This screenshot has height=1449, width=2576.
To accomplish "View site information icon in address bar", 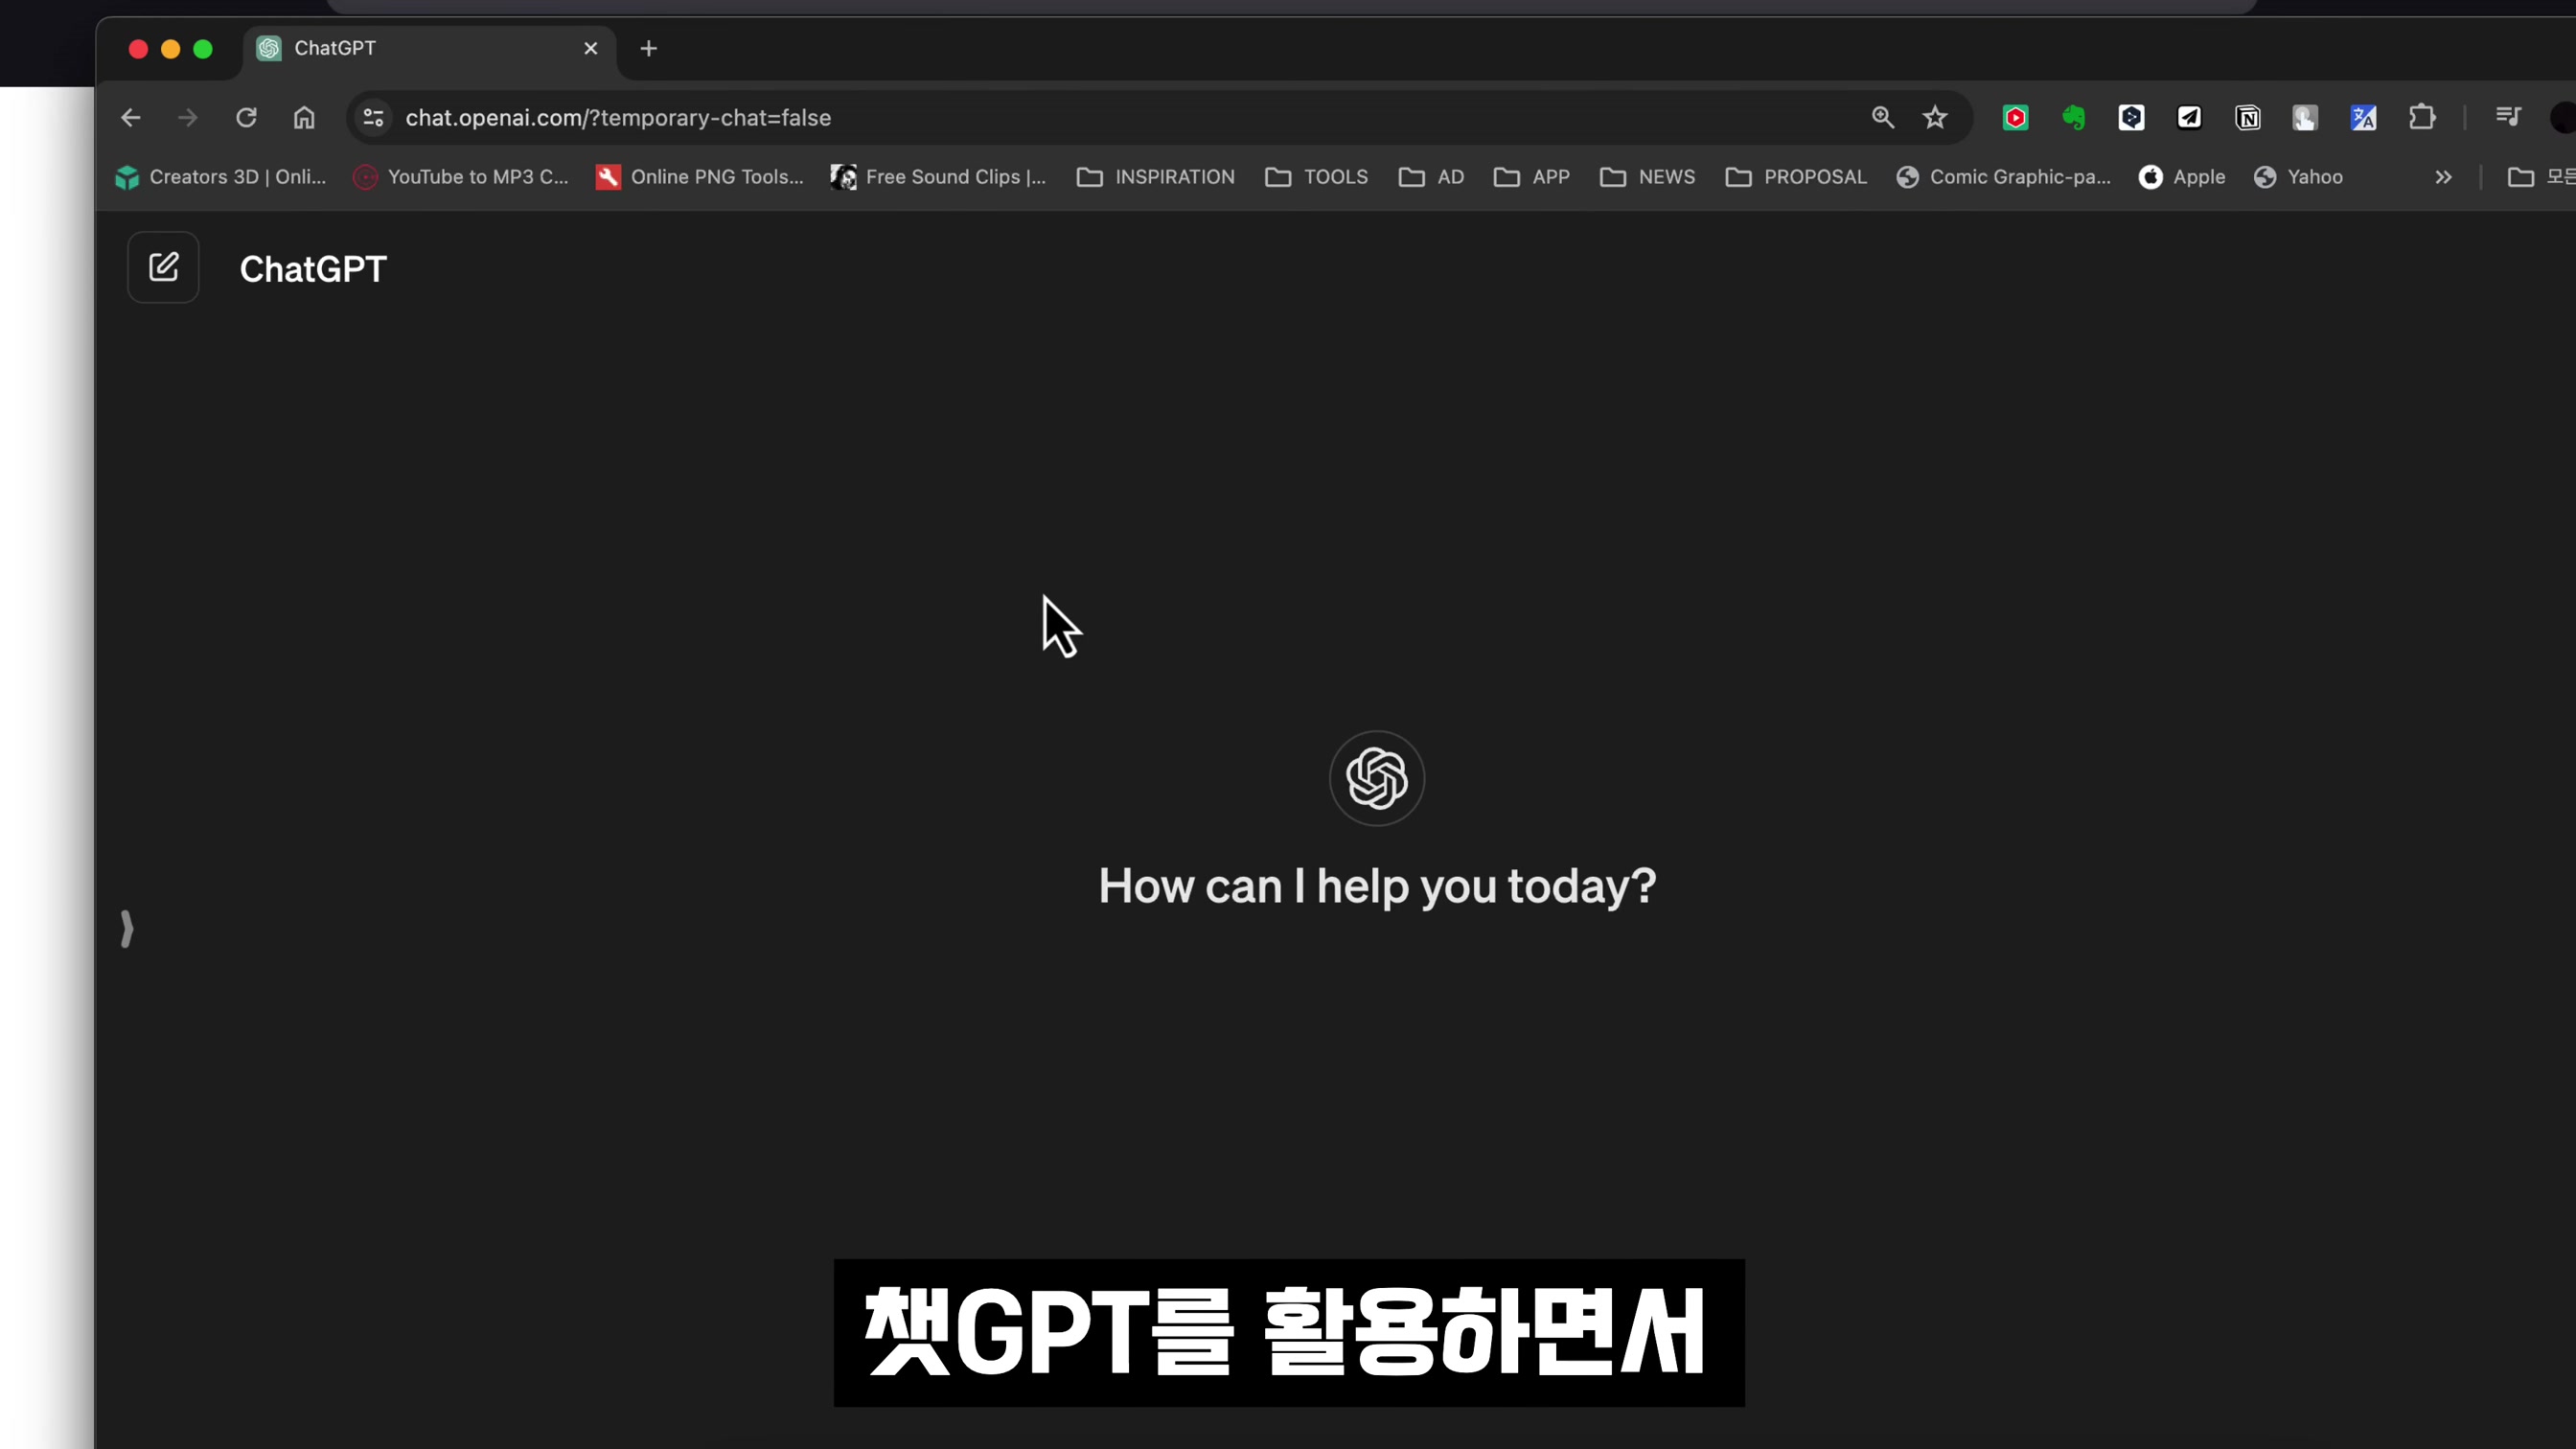I will [374, 118].
